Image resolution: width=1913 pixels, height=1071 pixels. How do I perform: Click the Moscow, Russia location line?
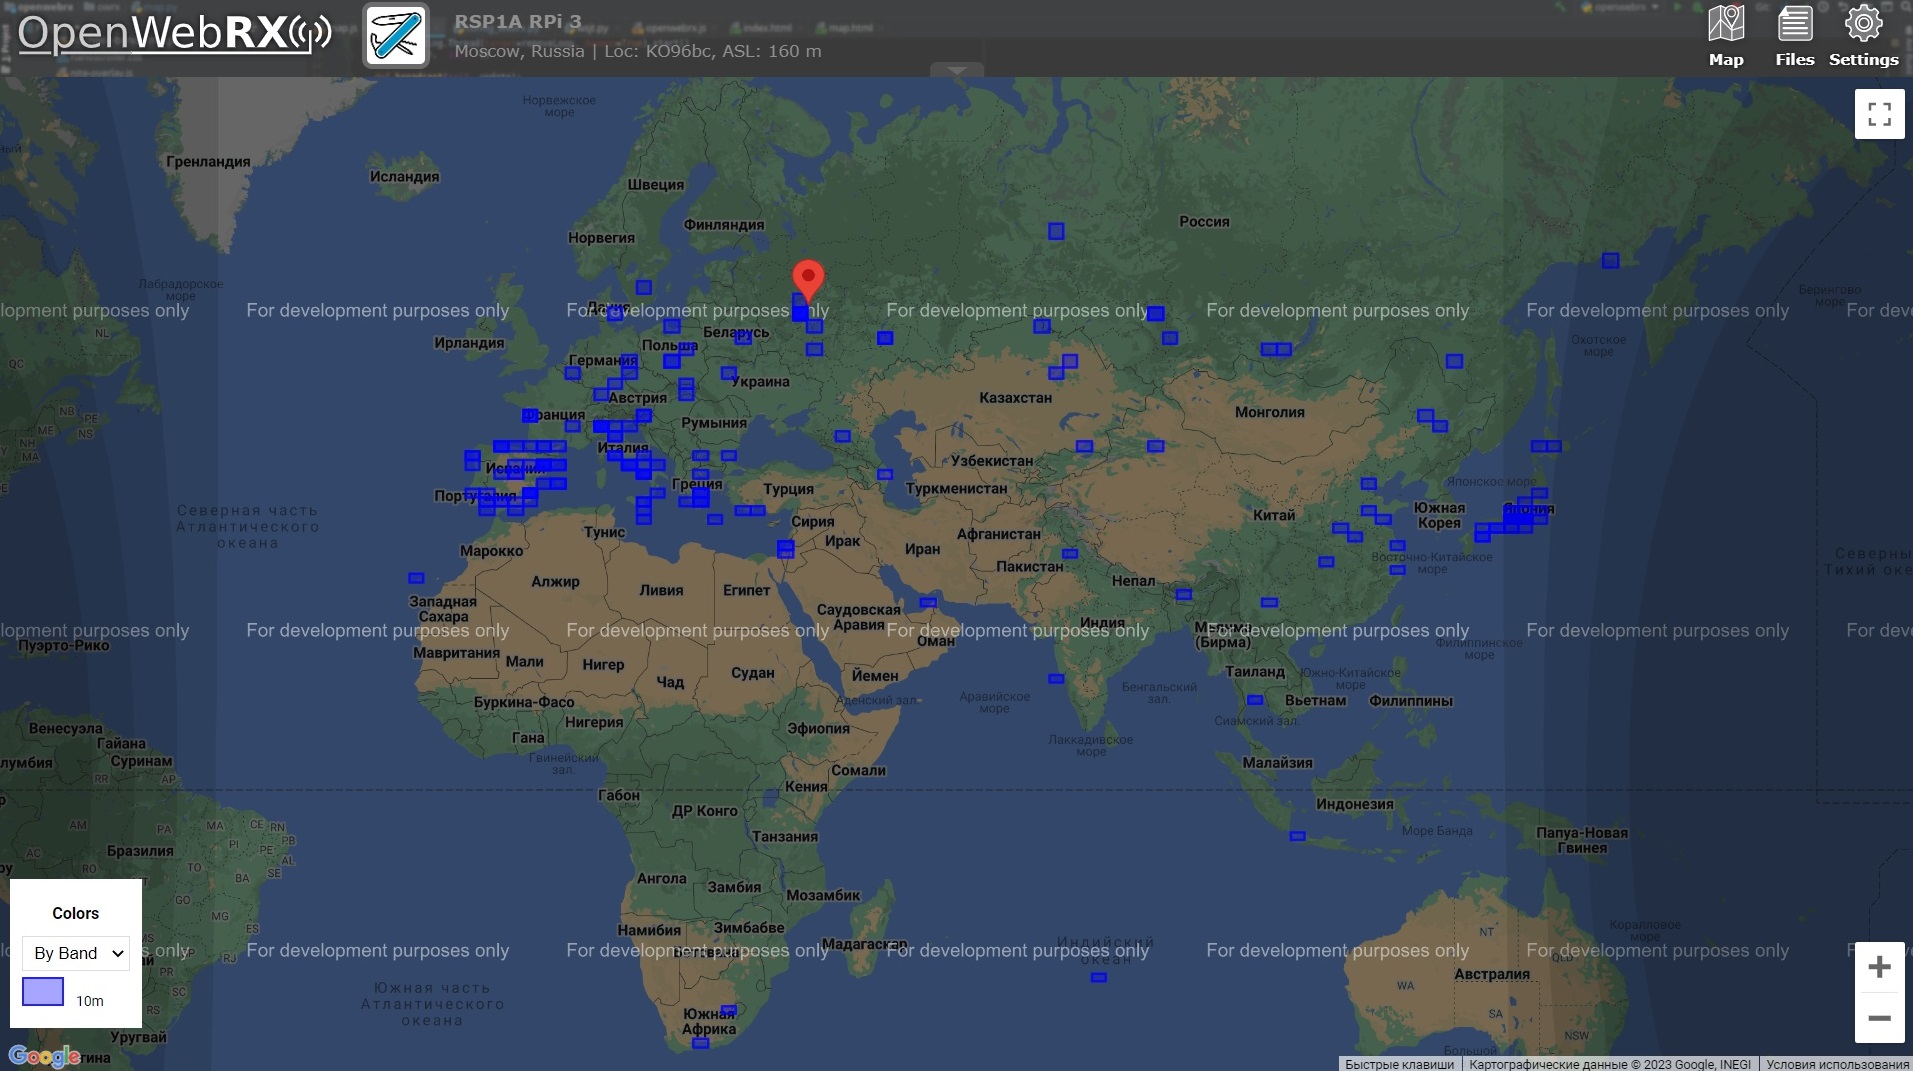[x=638, y=51]
